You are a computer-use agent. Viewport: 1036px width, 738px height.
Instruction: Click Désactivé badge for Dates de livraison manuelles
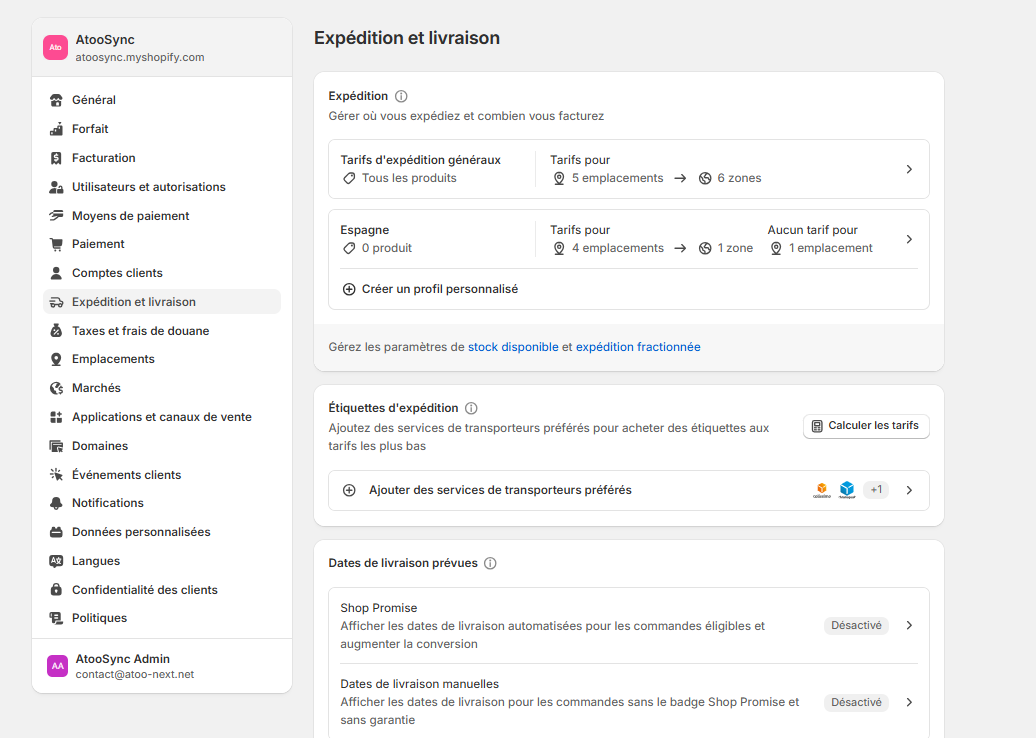[856, 702]
